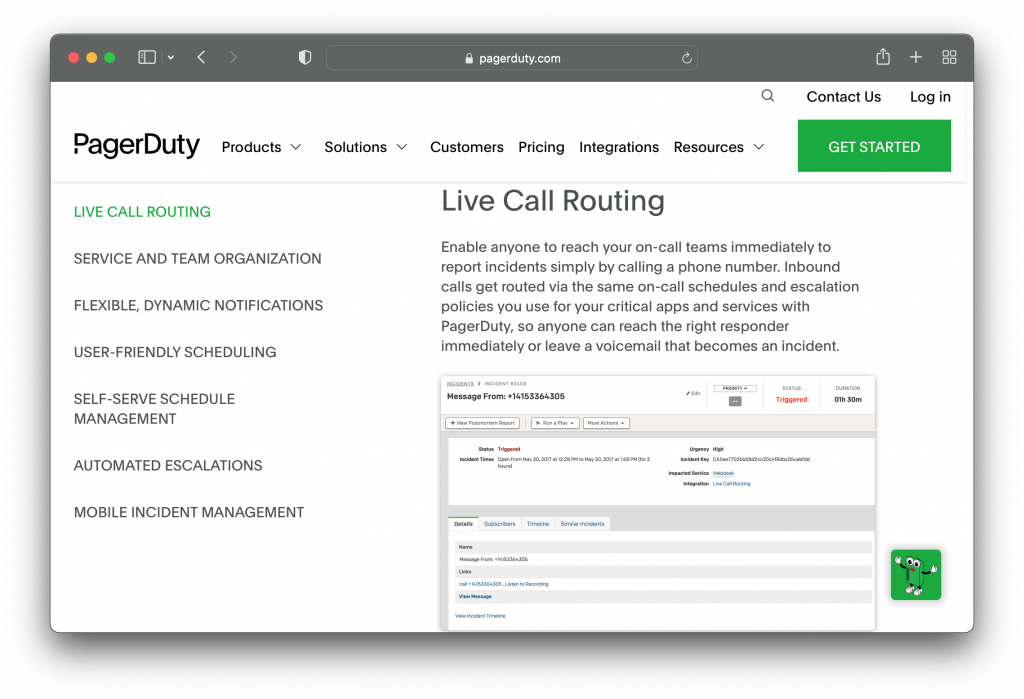The width and height of the screenshot is (1024, 699).
Task: Select FLEXIBLE, DYNAMIC NOTIFICATIONS feature
Action: coord(199,305)
